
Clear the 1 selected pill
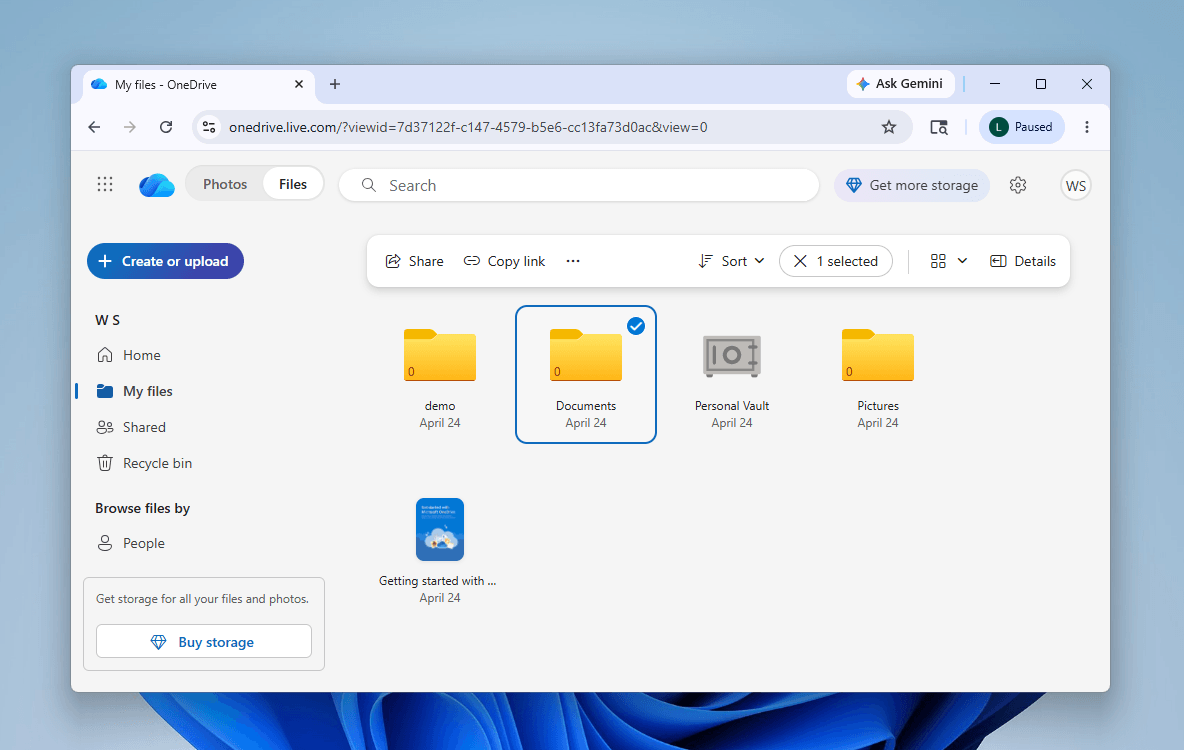coord(836,261)
